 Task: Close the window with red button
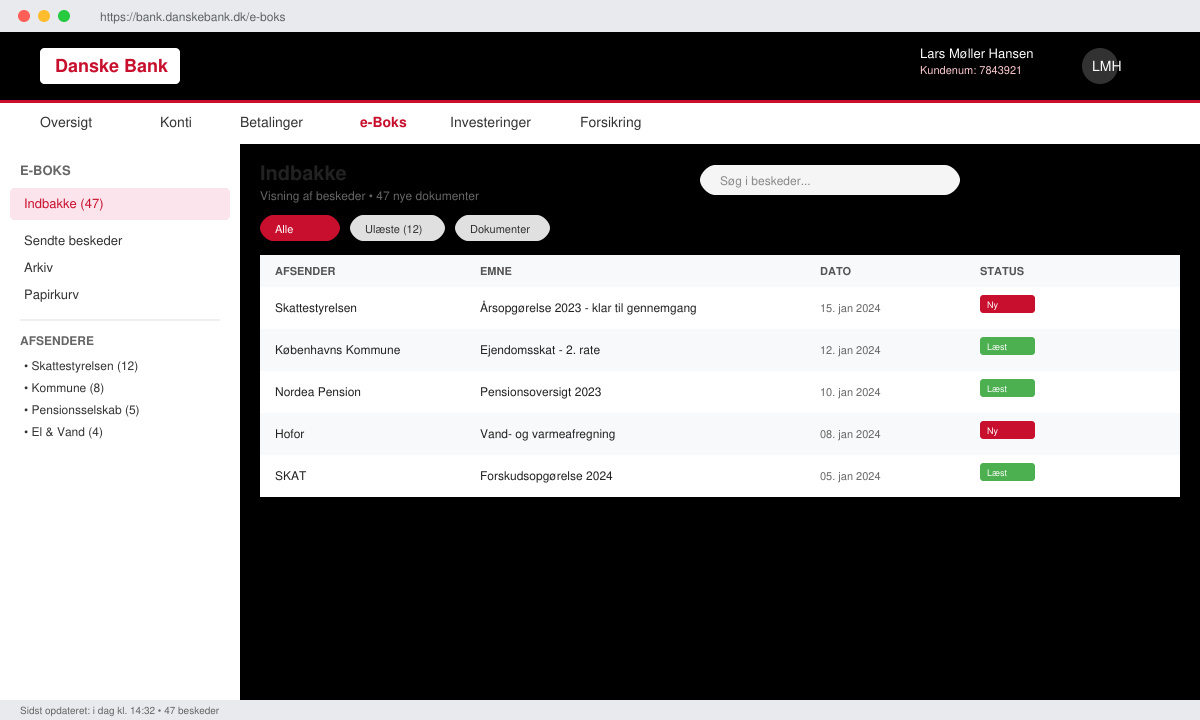coord(24,16)
